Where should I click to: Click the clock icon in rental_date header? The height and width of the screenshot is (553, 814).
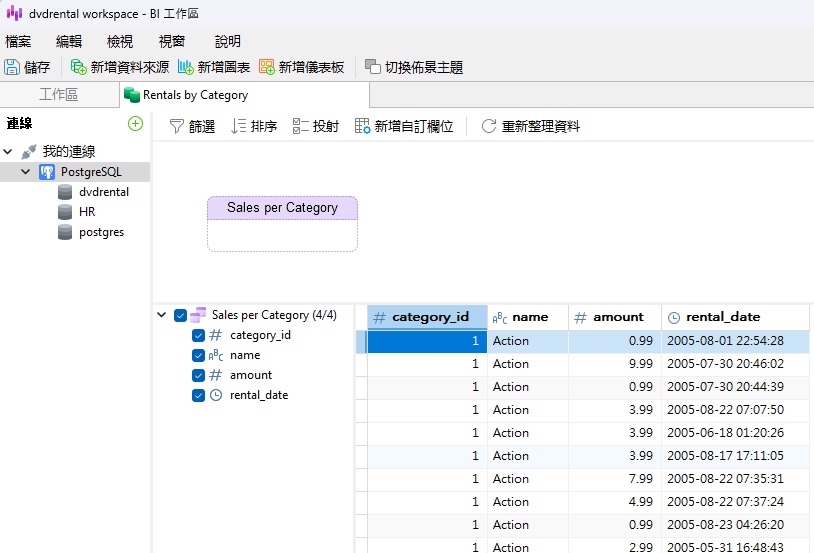click(674, 318)
